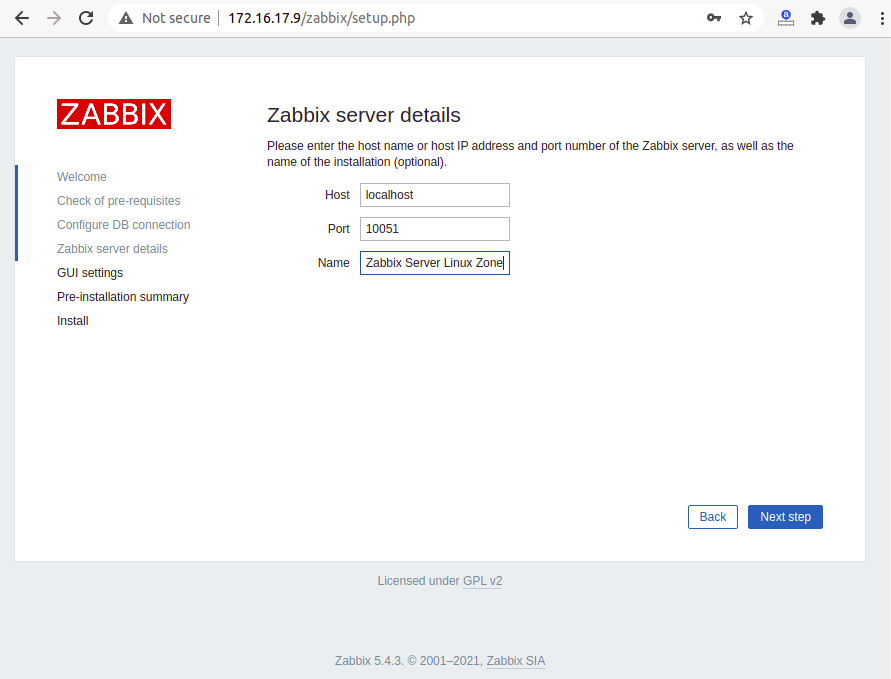Go back with the browser back arrow
Viewport: 891px width, 679px height.
tap(22, 18)
